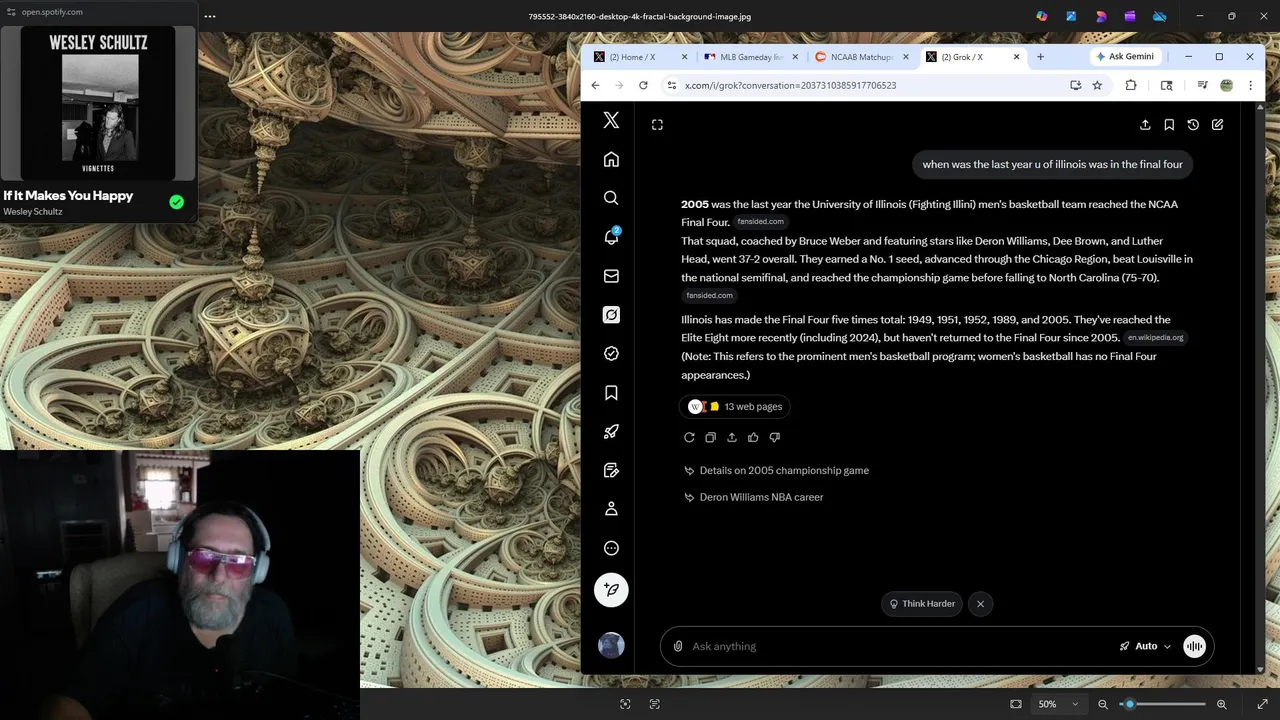
Task: Open the X logo home icon
Action: click(611, 121)
